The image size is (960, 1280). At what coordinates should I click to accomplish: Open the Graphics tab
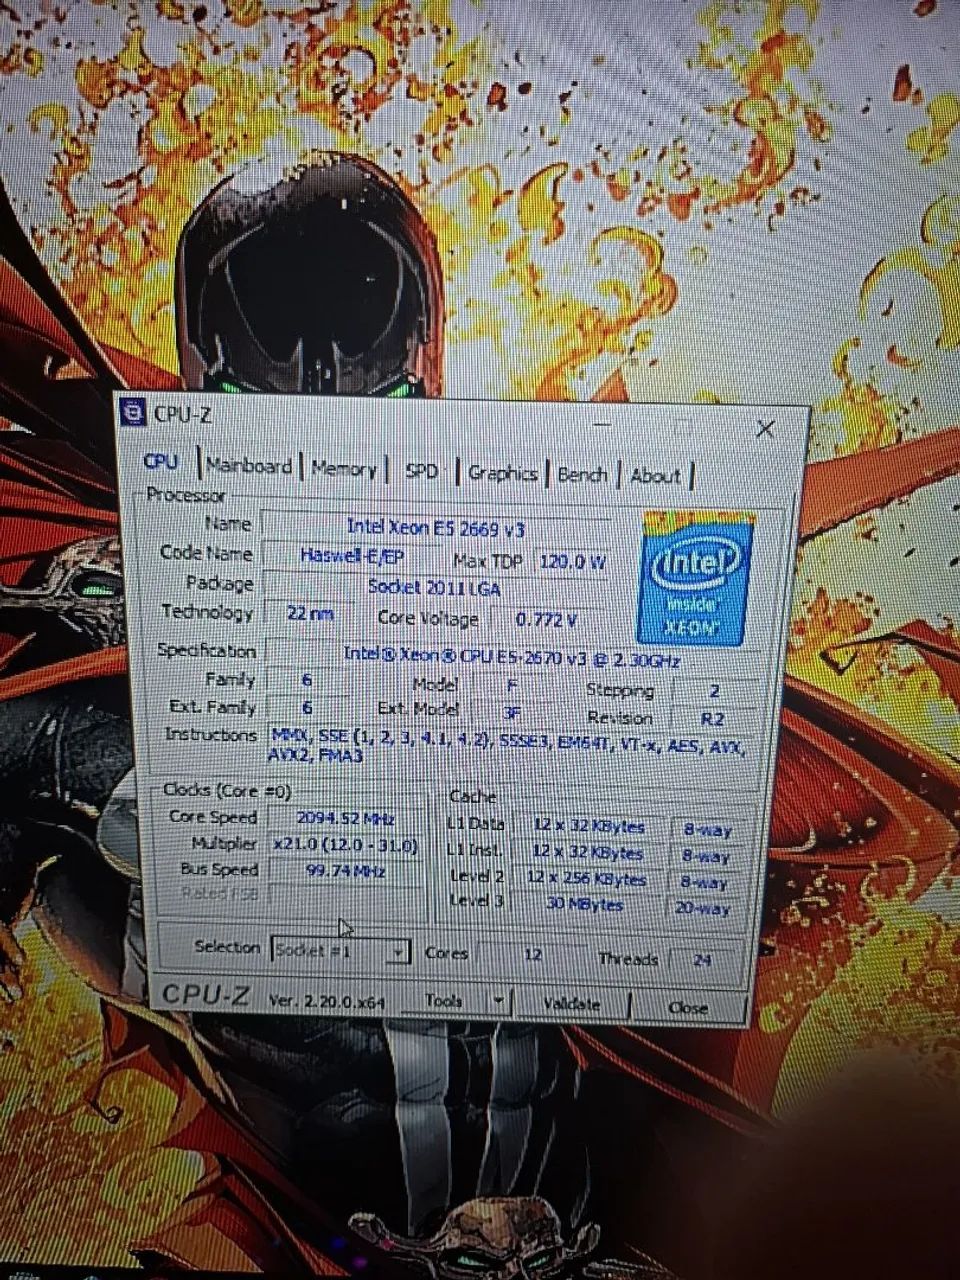(x=502, y=473)
